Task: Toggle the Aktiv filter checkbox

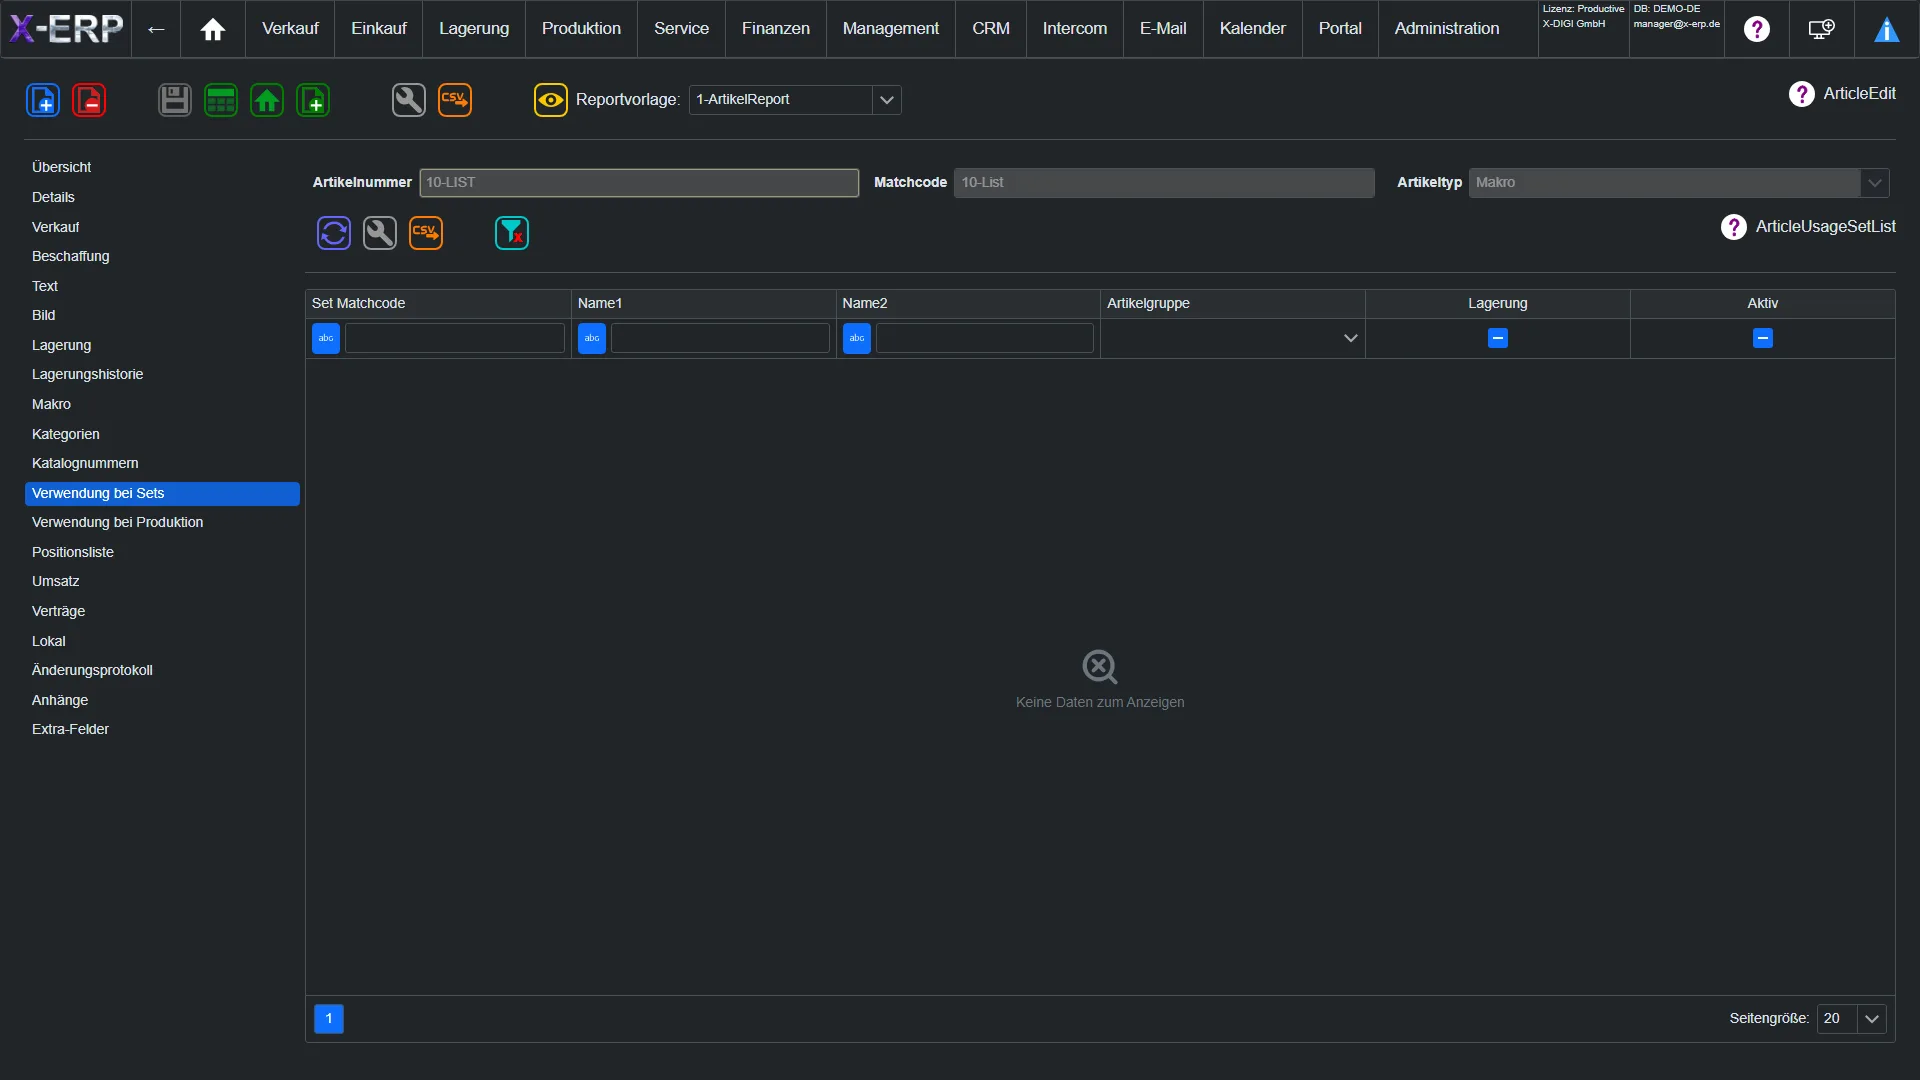Action: tap(1763, 338)
